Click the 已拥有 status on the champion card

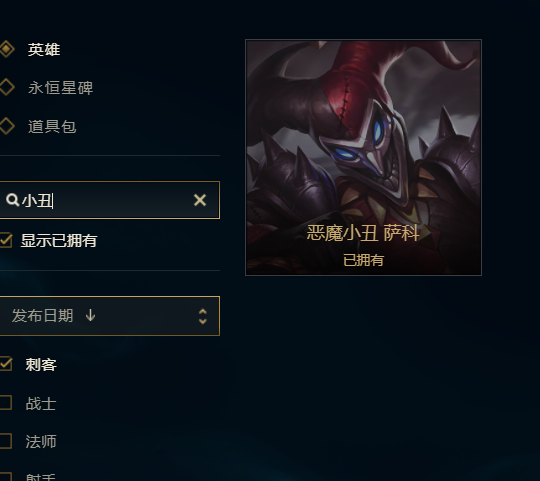(x=363, y=260)
